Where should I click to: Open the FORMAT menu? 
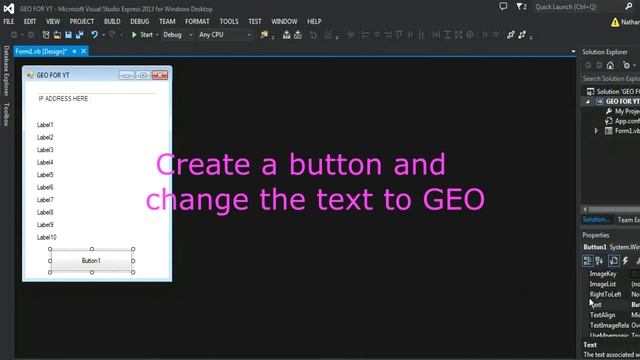click(197, 22)
